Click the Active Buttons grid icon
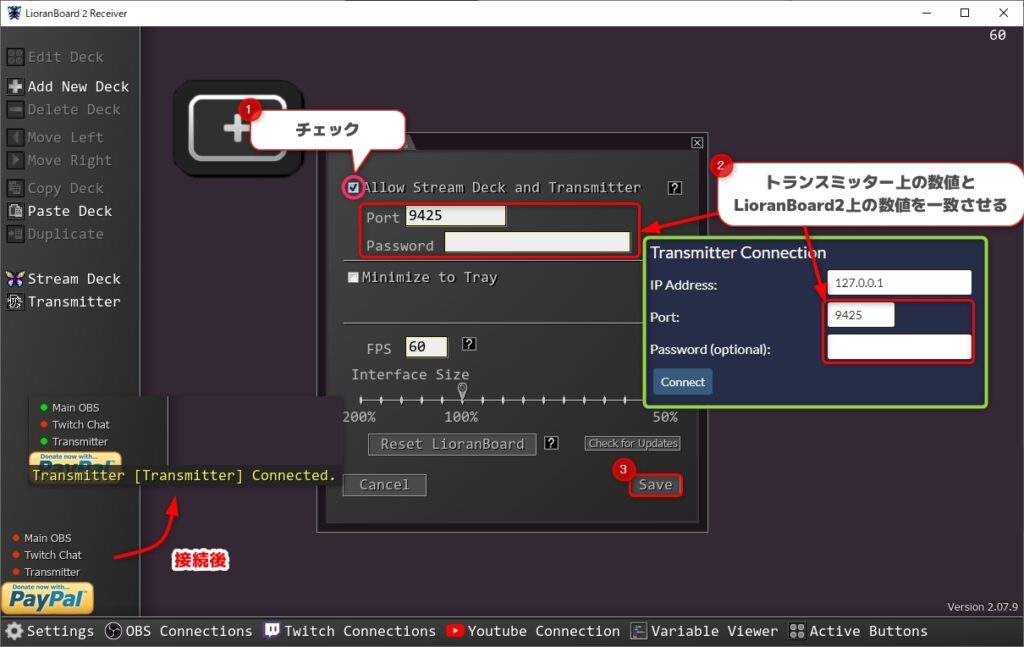This screenshot has height=647, width=1024. tap(797, 631)
